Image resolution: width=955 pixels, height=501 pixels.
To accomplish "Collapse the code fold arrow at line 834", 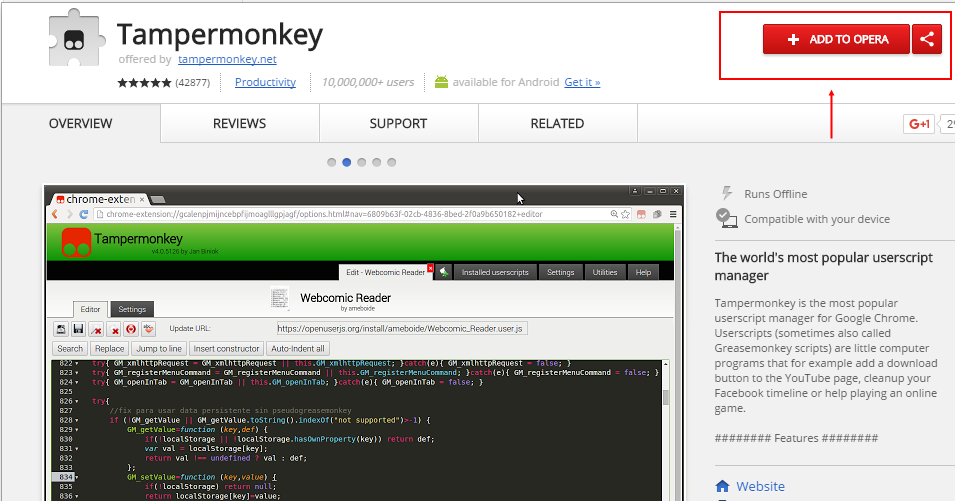I will 77,477.
